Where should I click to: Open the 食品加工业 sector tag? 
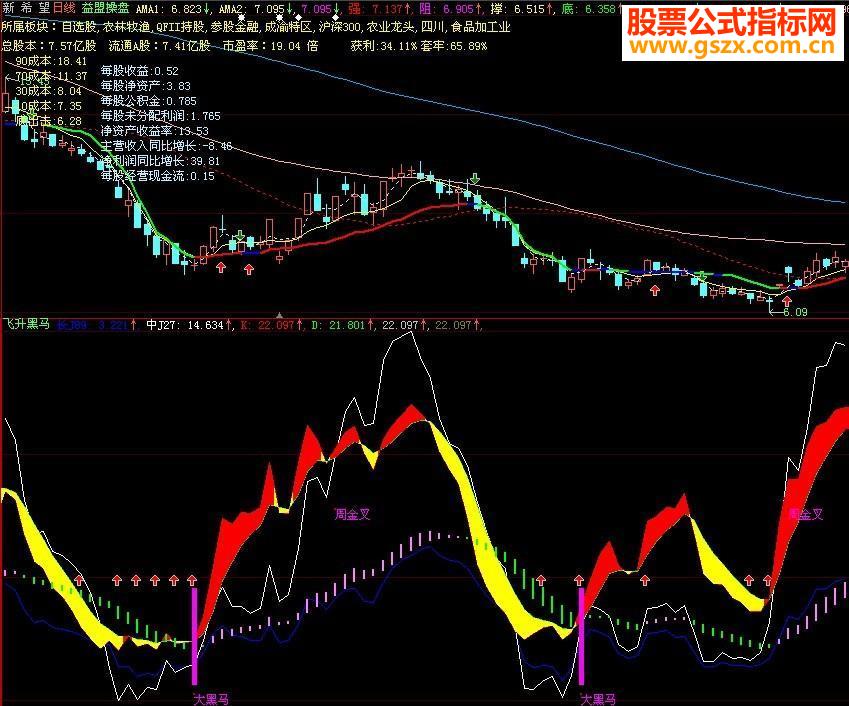tap(481, 27)
